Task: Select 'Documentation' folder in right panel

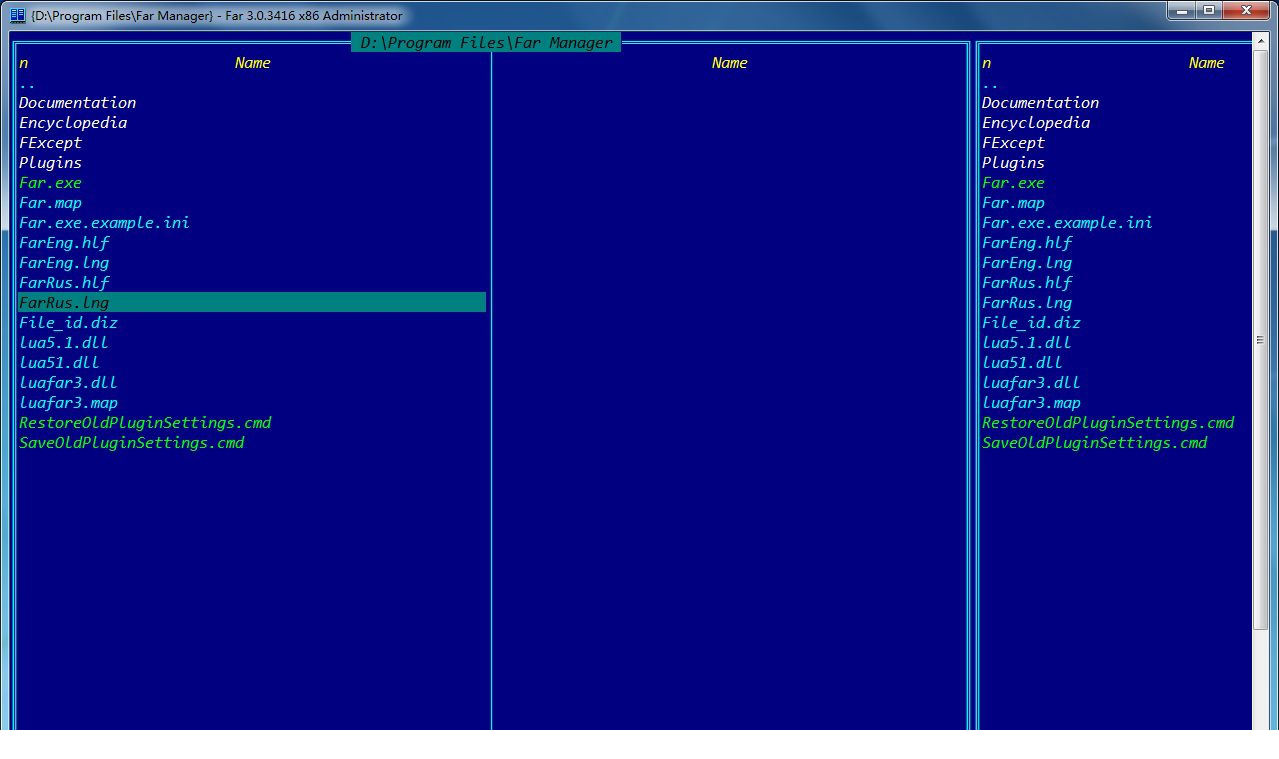Action: [x=1040, y=103]
